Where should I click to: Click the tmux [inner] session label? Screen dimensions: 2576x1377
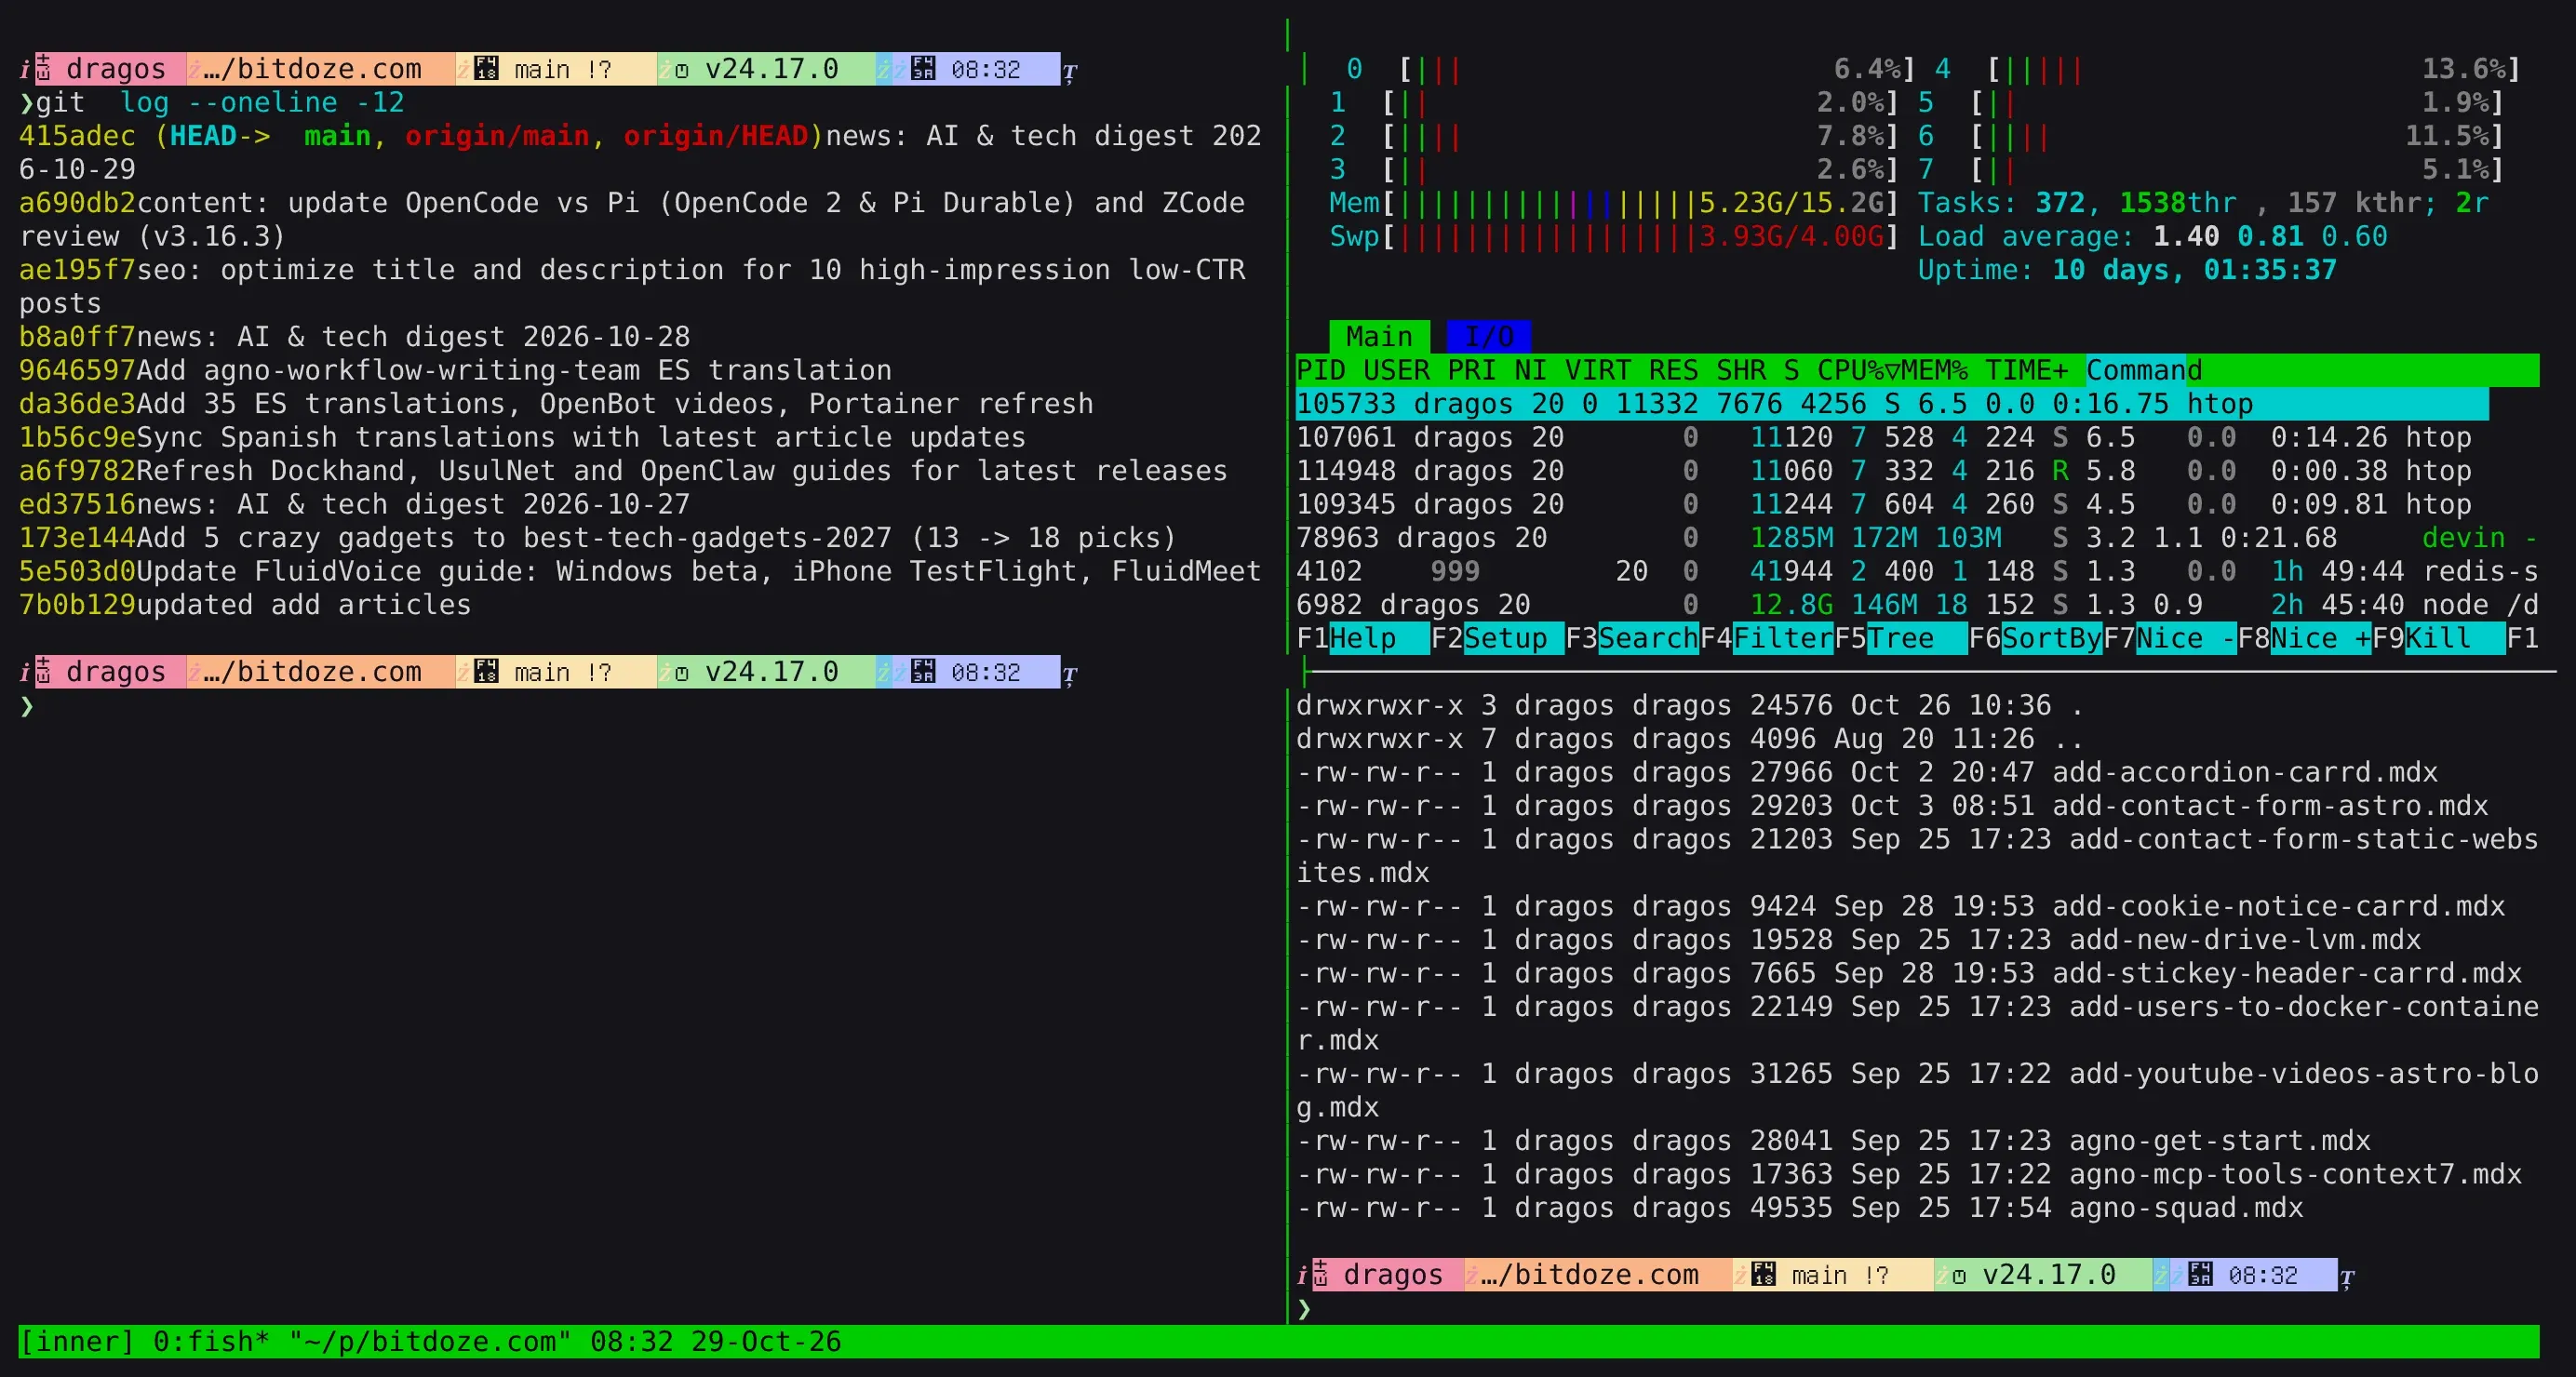(x=77, y=1342)
